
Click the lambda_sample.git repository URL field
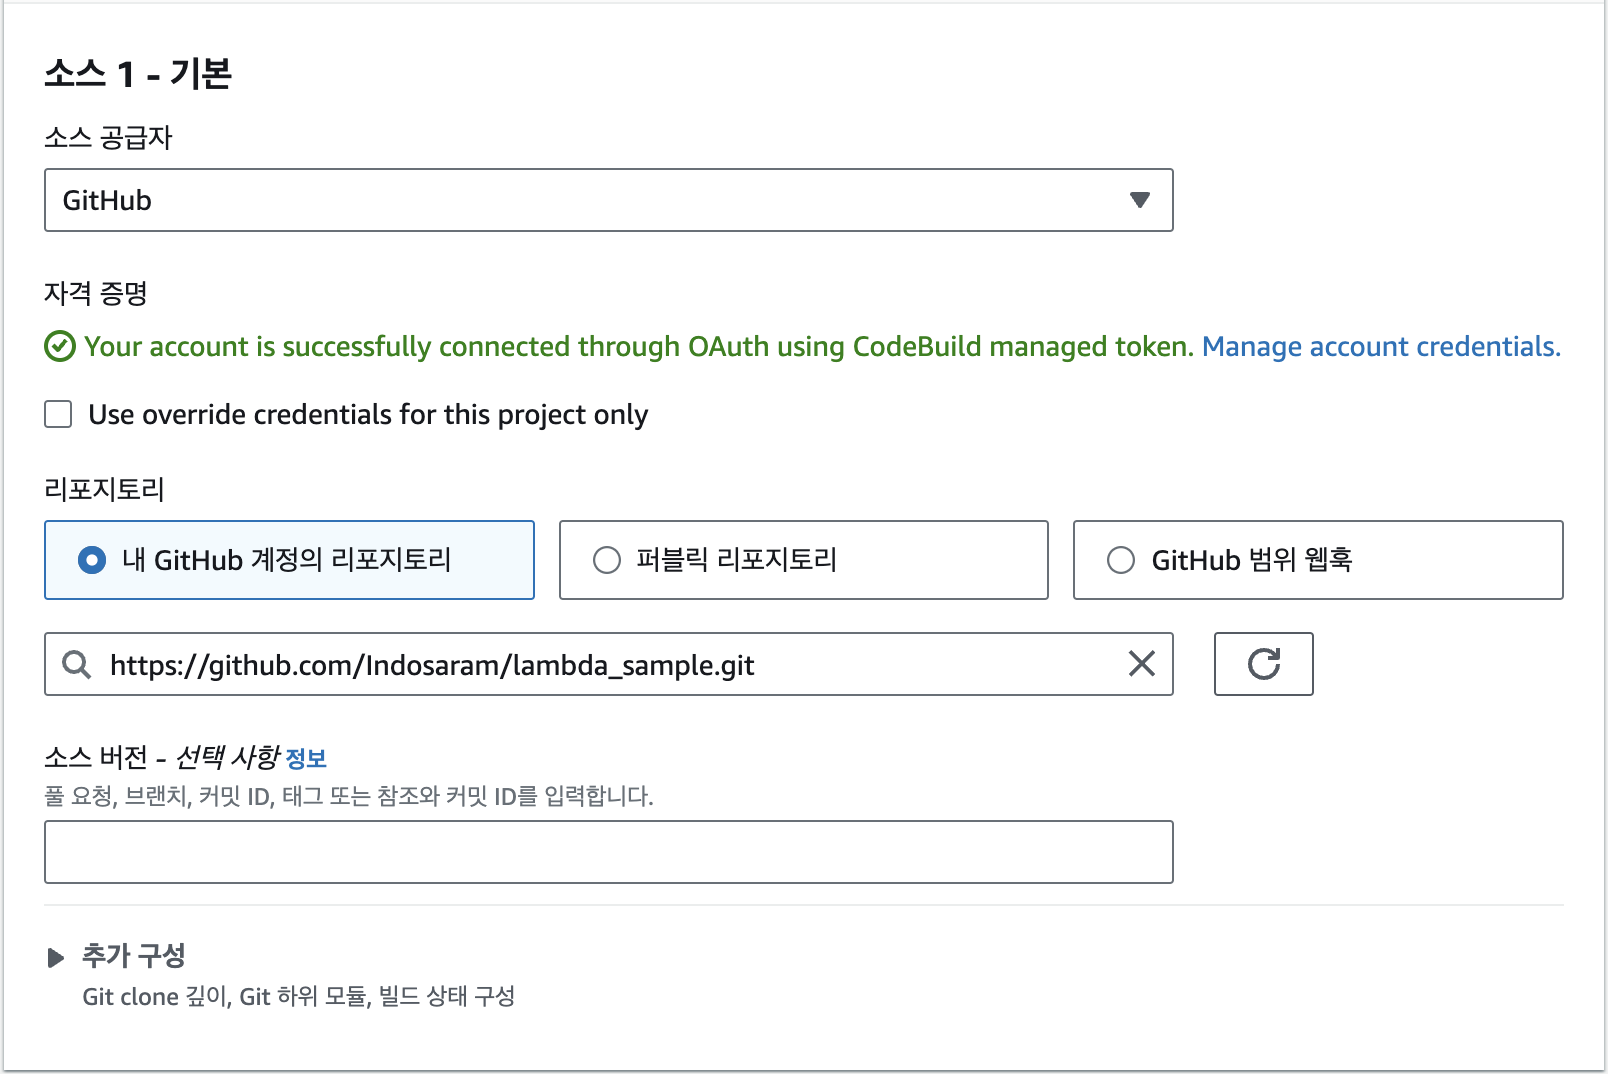tap(608, 664)
